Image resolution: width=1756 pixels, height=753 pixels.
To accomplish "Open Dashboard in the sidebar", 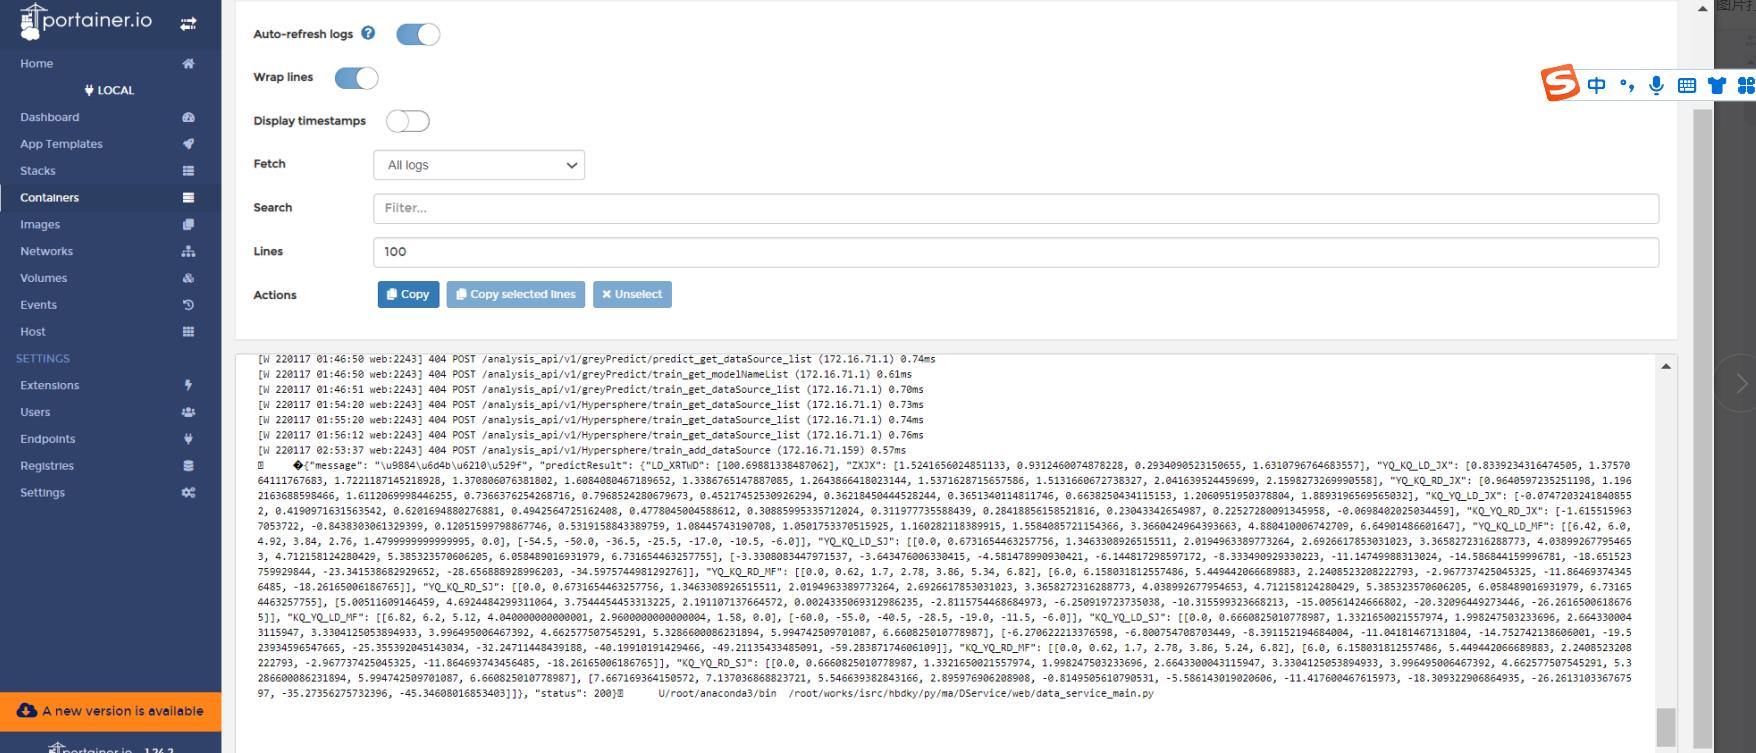I will pos(50,117).
